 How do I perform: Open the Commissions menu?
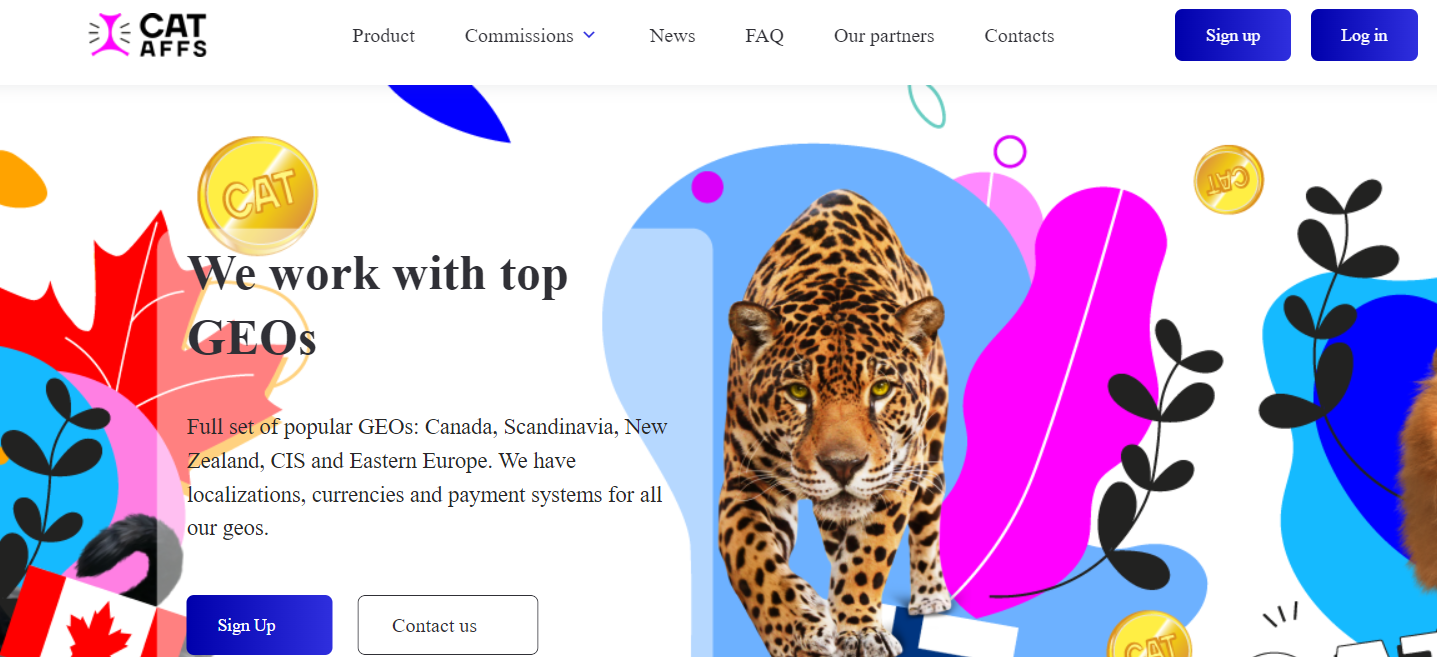point(519,36)
